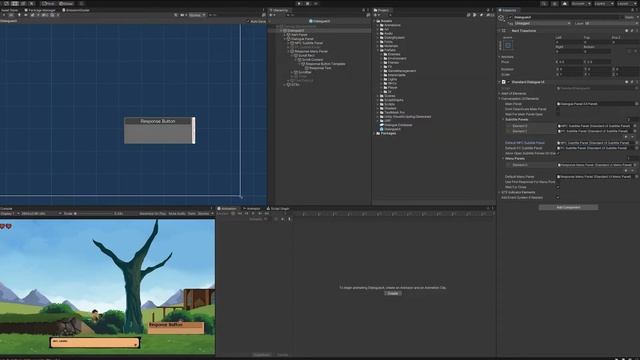Toggle Wait For Main Panel Open checkbox
Image resolution: width=640 pixels, height=360 pixels.
(558, 114)
